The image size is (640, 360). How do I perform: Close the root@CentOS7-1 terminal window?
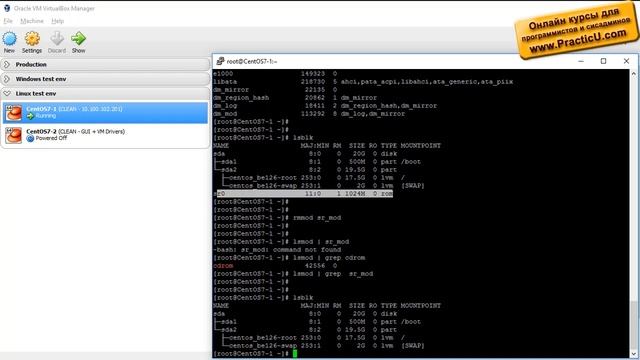coord(626,61)
